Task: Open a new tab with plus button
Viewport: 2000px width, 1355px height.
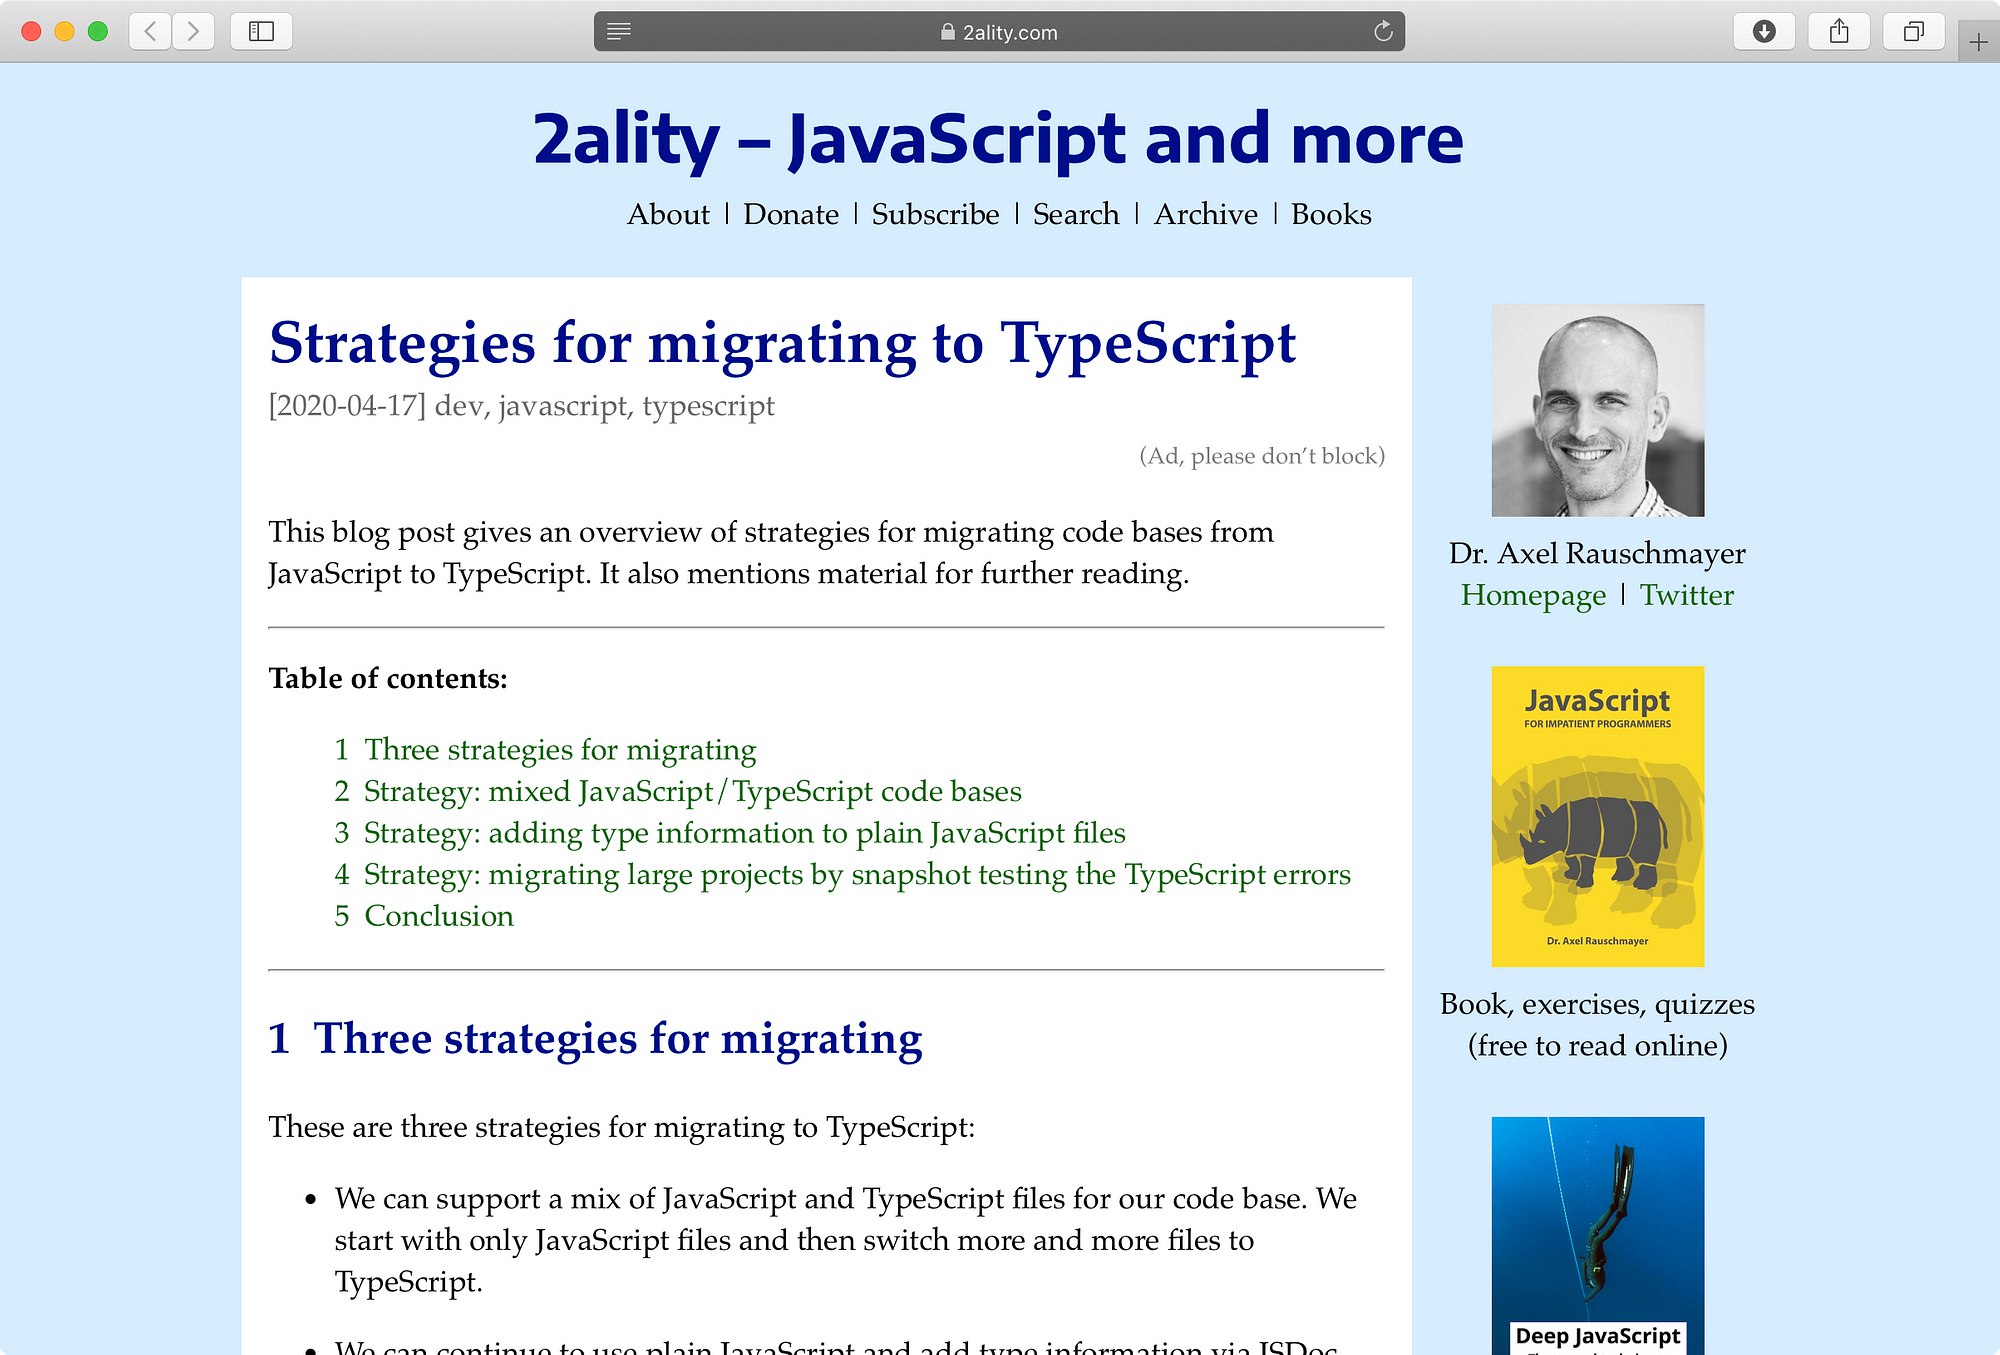Action: pyautogui.click(x=1978, y=42)
